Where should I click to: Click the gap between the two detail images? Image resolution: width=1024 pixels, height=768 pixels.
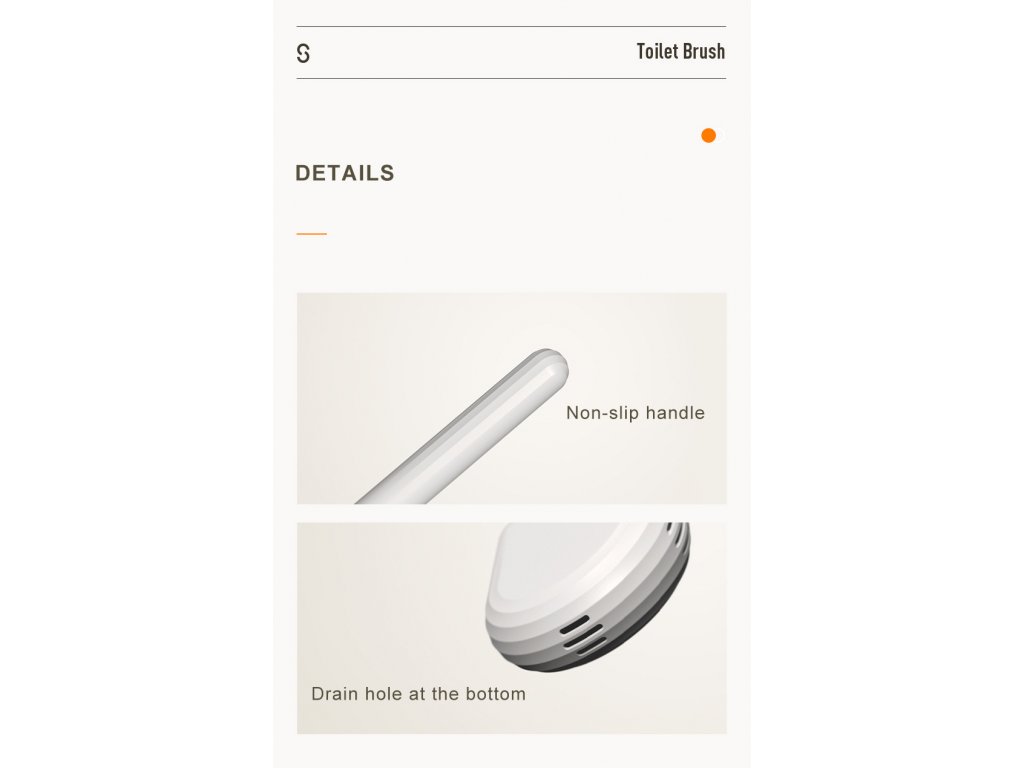point(511,513)
